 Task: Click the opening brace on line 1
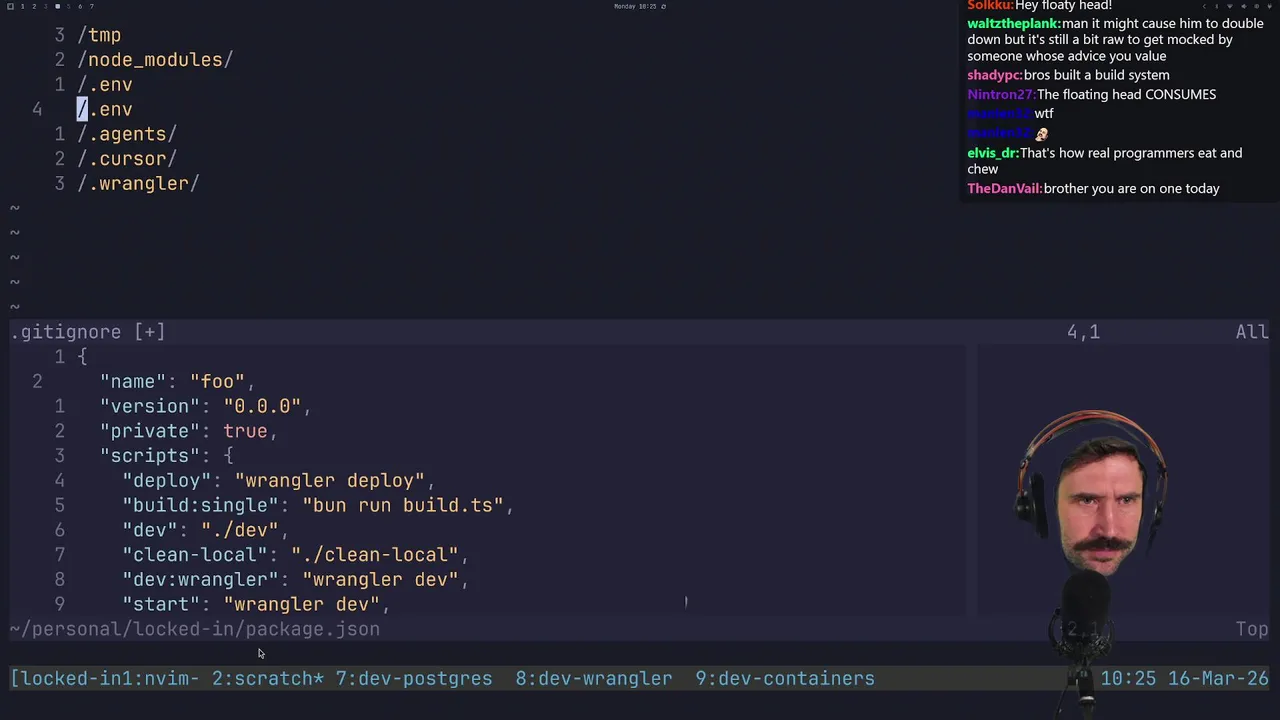pyautogui.click(x=82, y=357)
